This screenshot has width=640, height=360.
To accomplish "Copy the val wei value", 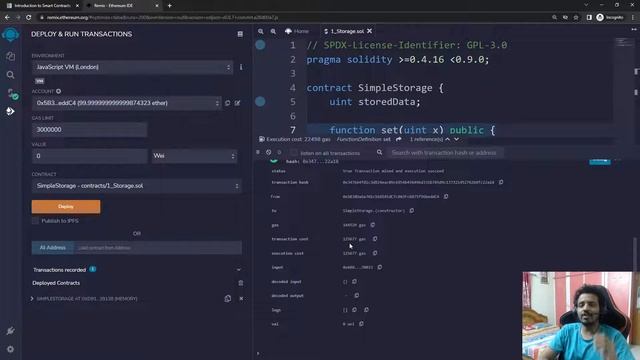I will coord(361,324).
